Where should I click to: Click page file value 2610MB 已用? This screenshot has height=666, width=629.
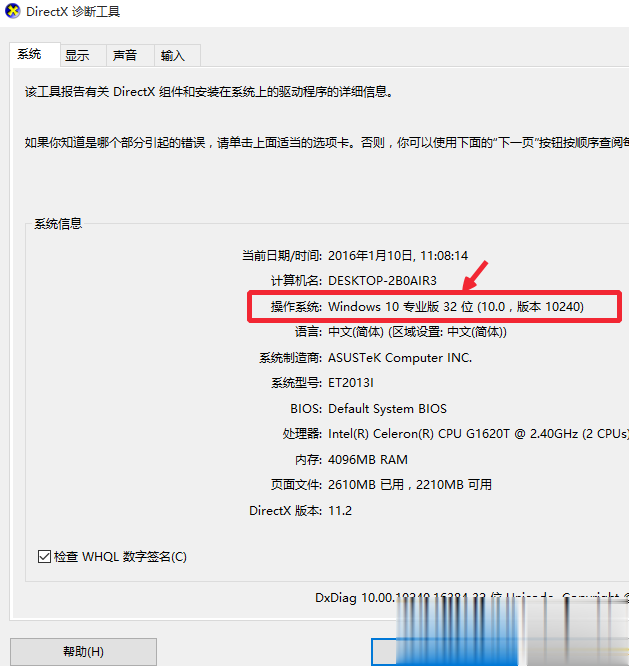point(366,485)
